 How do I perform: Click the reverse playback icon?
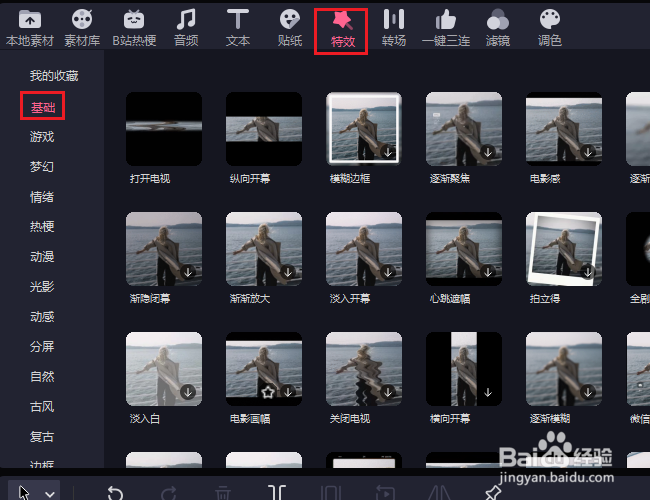[385, 493]
